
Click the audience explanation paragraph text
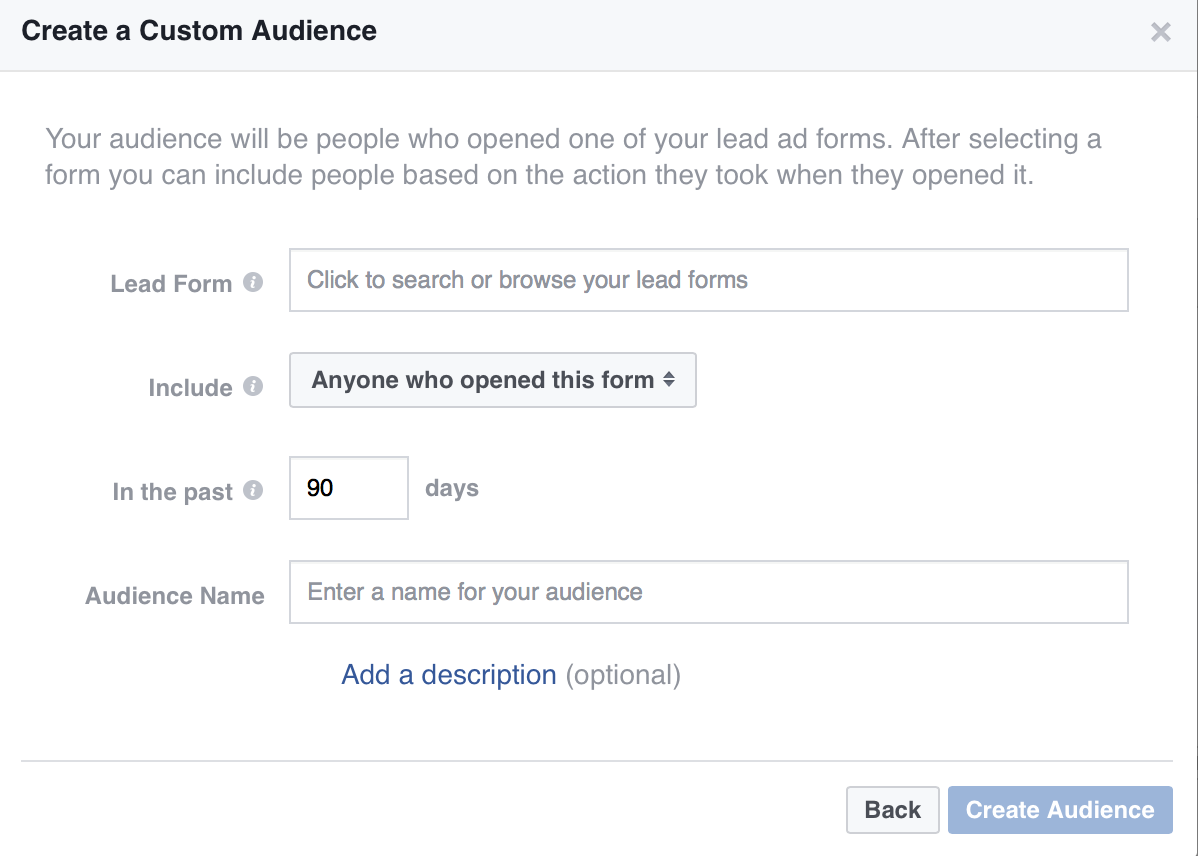coord(573,157)
